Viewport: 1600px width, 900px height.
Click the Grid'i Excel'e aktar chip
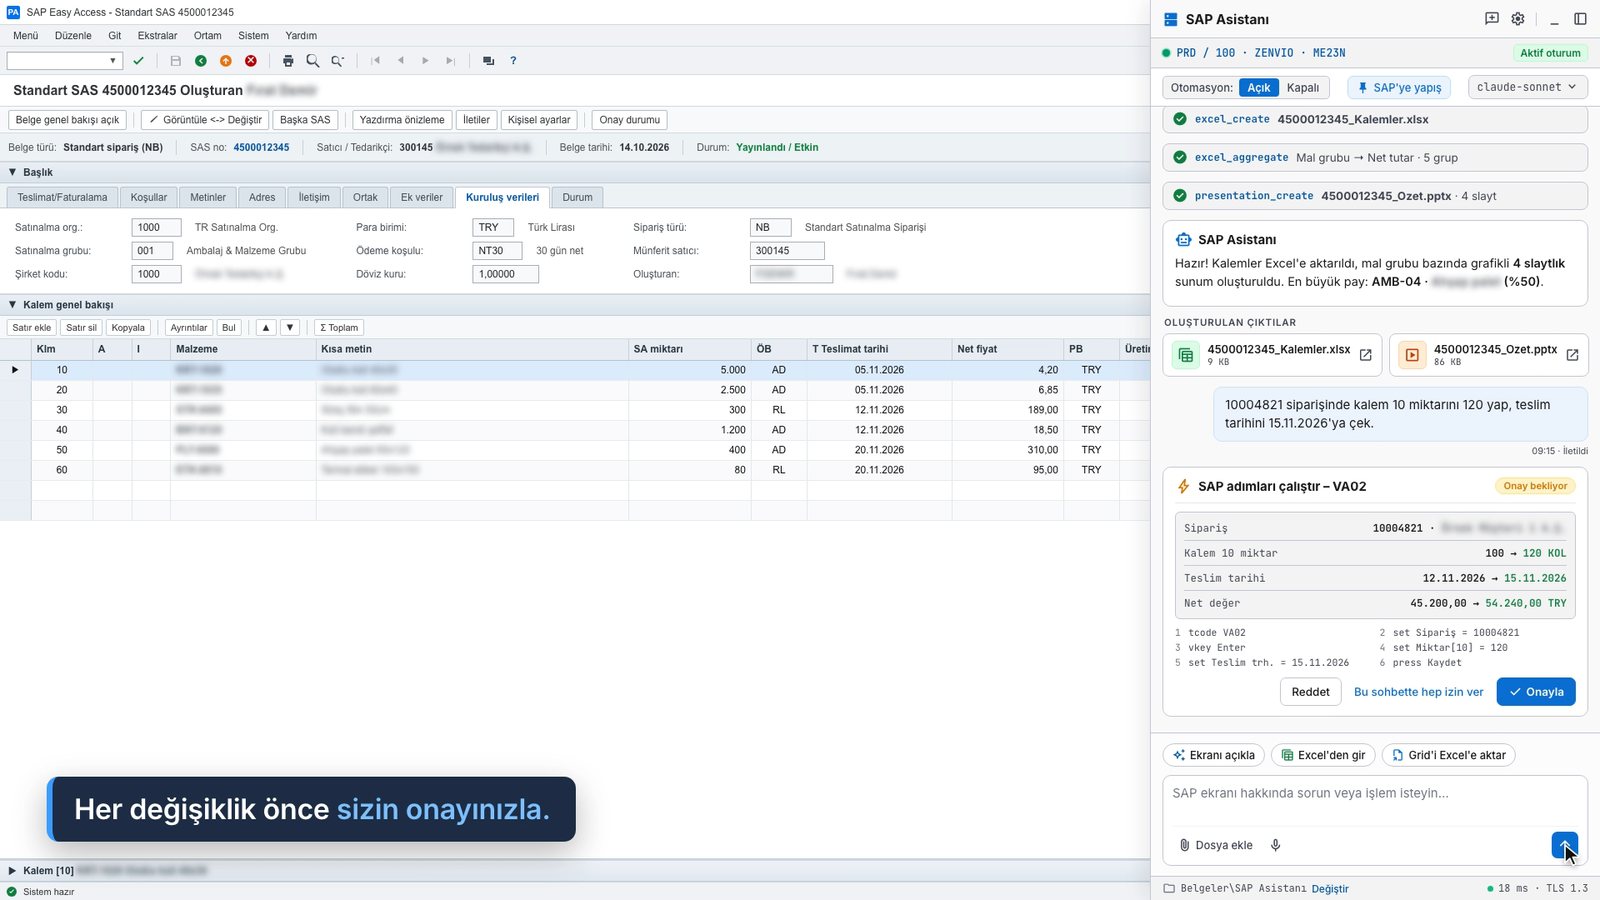pyautogui.click(x=1448, y=755)
